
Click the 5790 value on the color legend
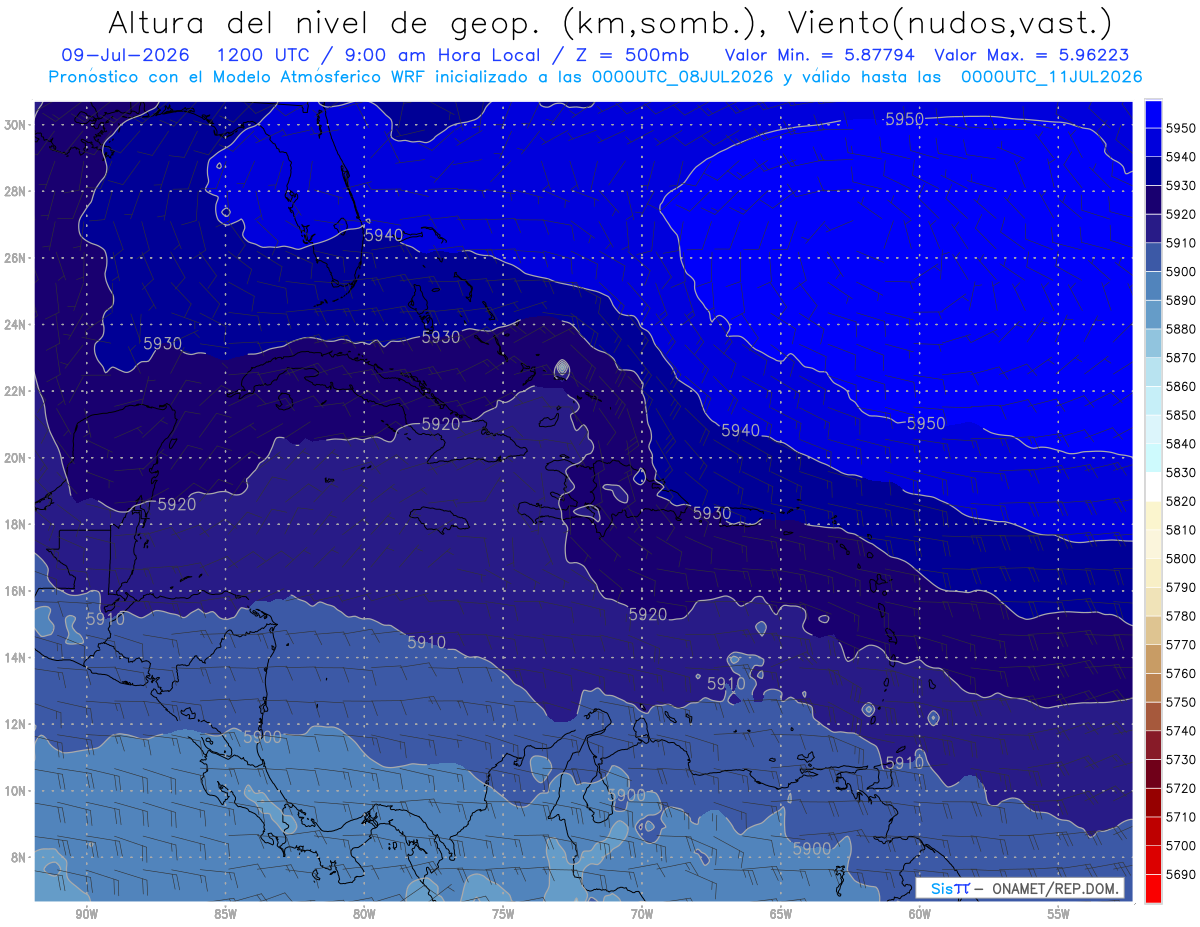point(1181,587)
